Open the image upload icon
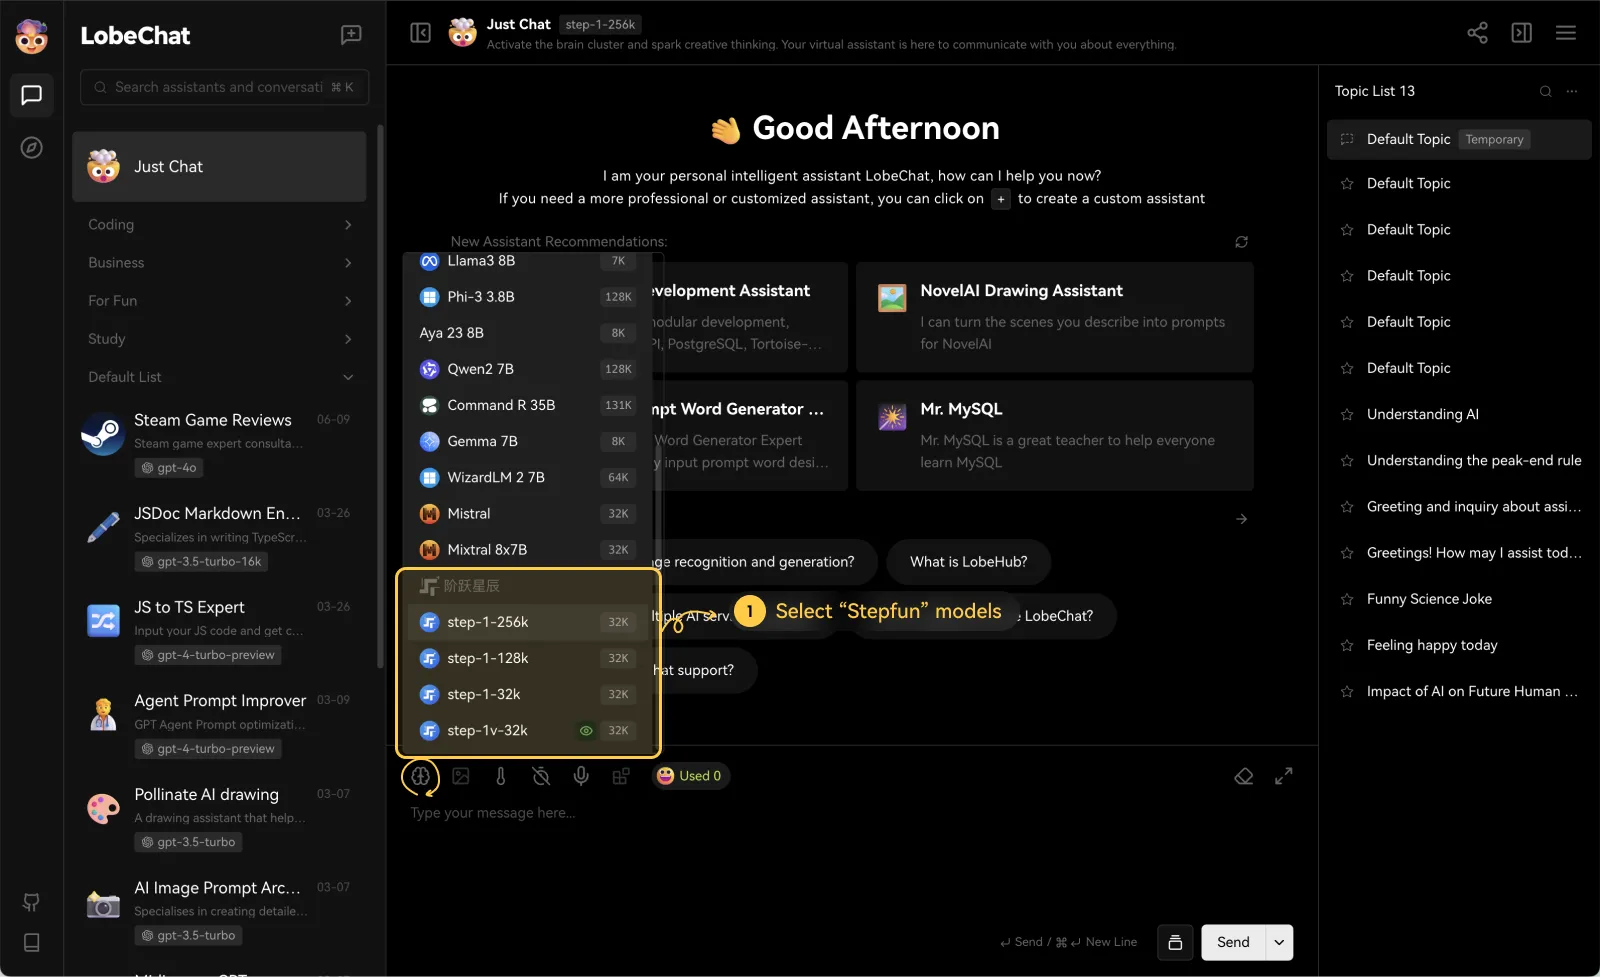1600x977 pixels. point(461,776)
